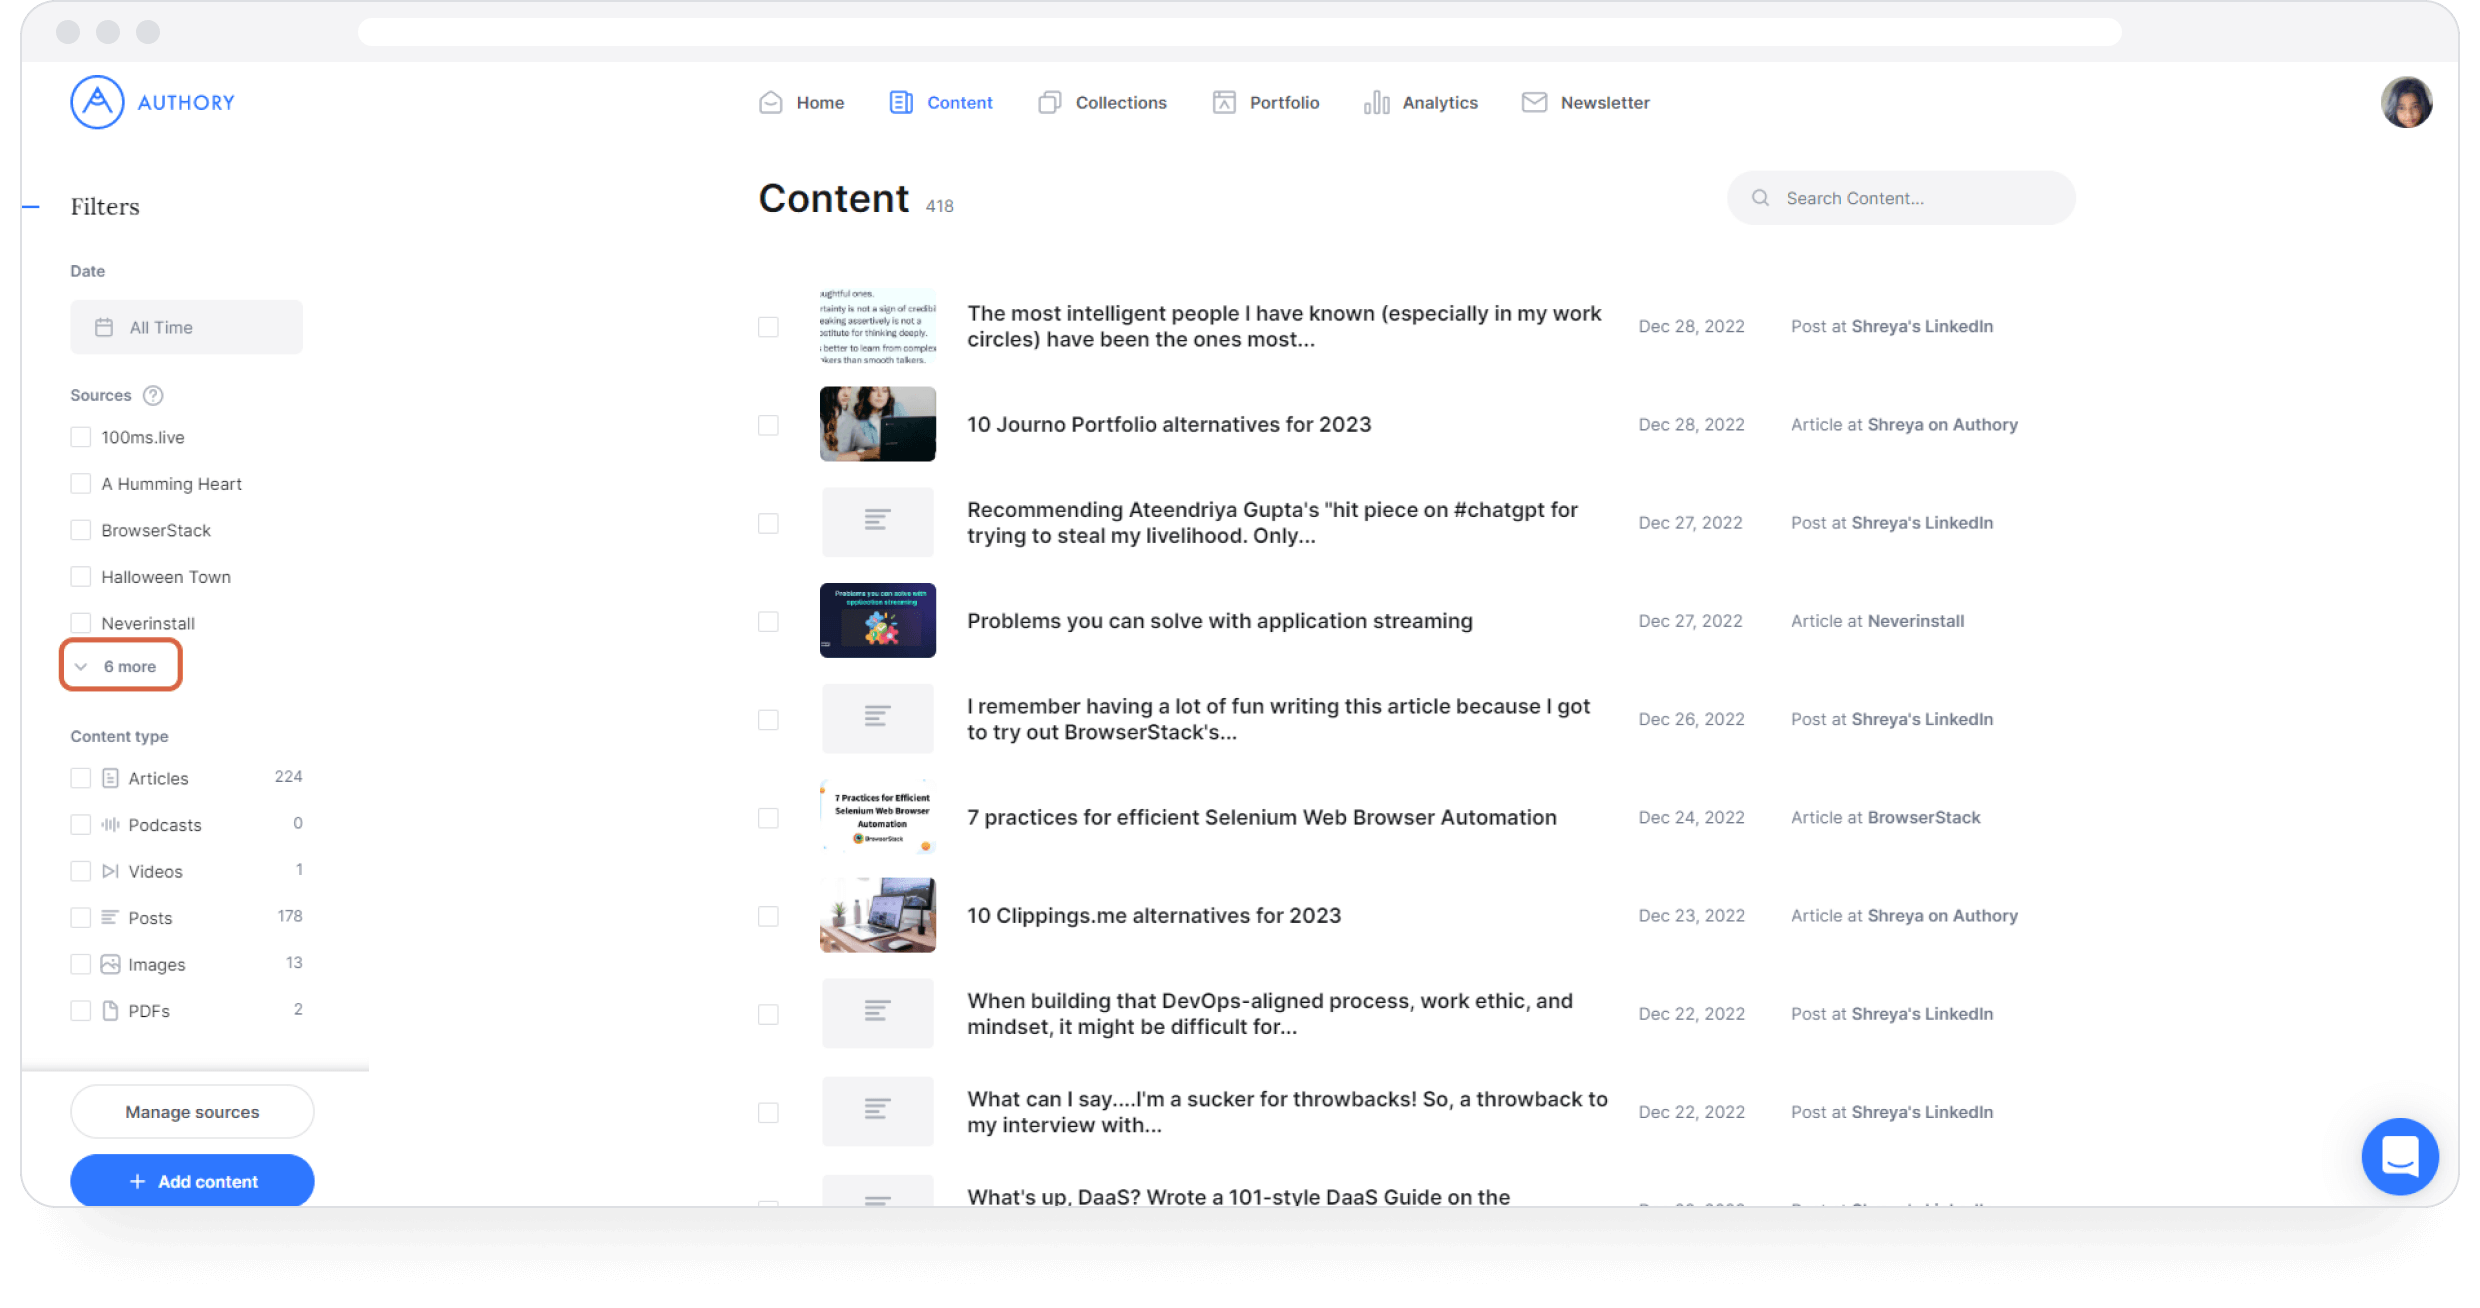Click the Collections stacked squares icon

point(1049,102)
